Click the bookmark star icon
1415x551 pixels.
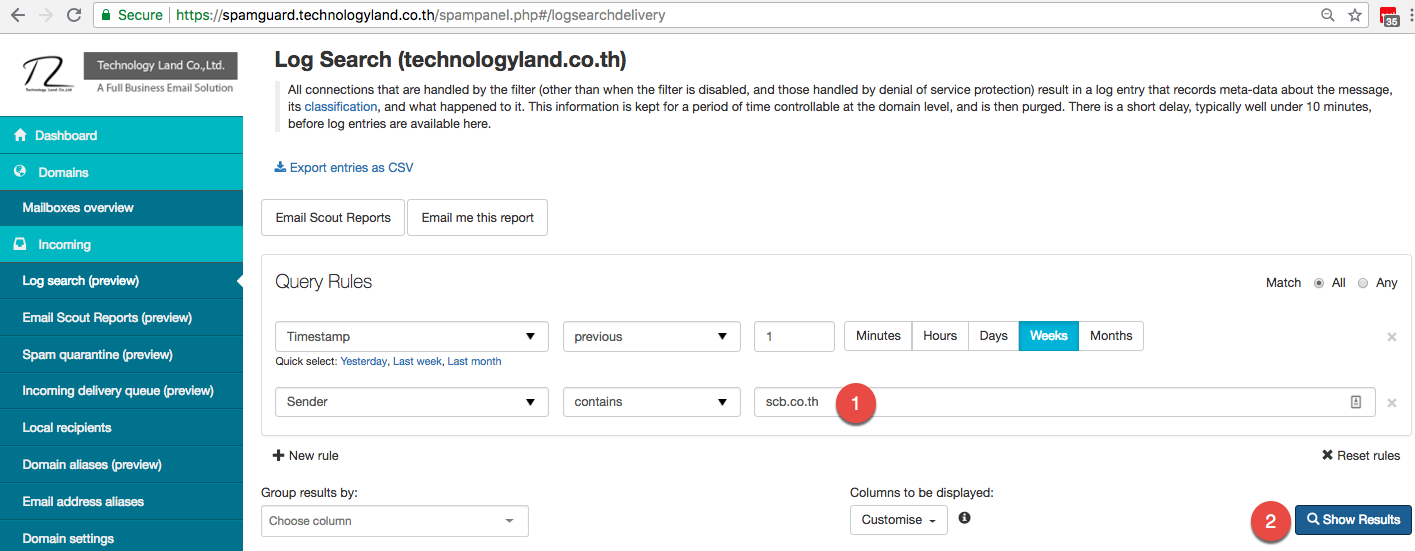point(1355,15)
